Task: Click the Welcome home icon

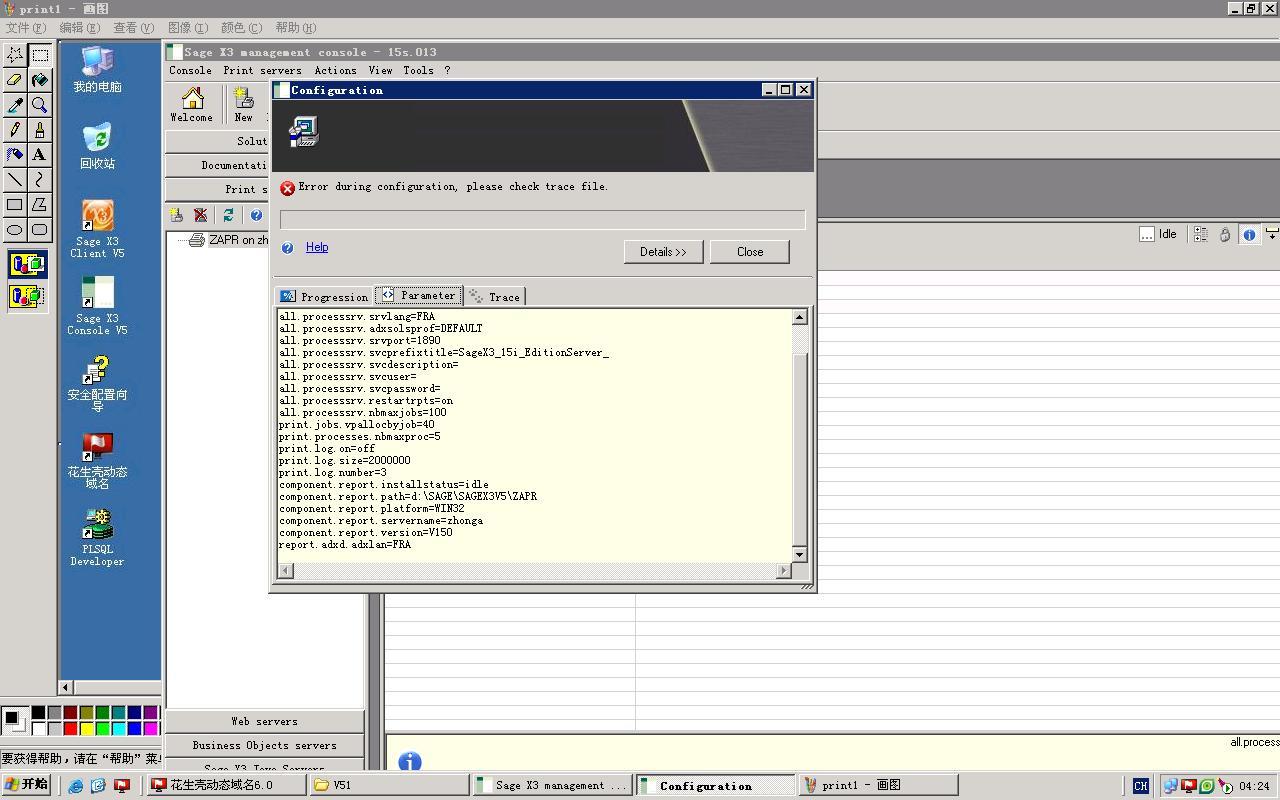Action: (x=191, y=104)
